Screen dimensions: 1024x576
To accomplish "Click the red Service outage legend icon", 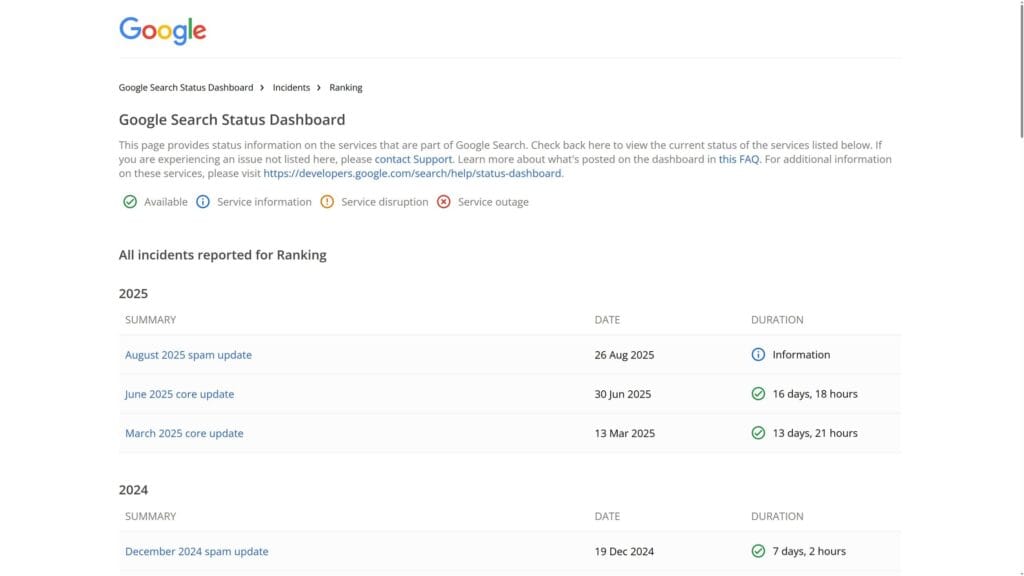I will (x=444, y=202).
